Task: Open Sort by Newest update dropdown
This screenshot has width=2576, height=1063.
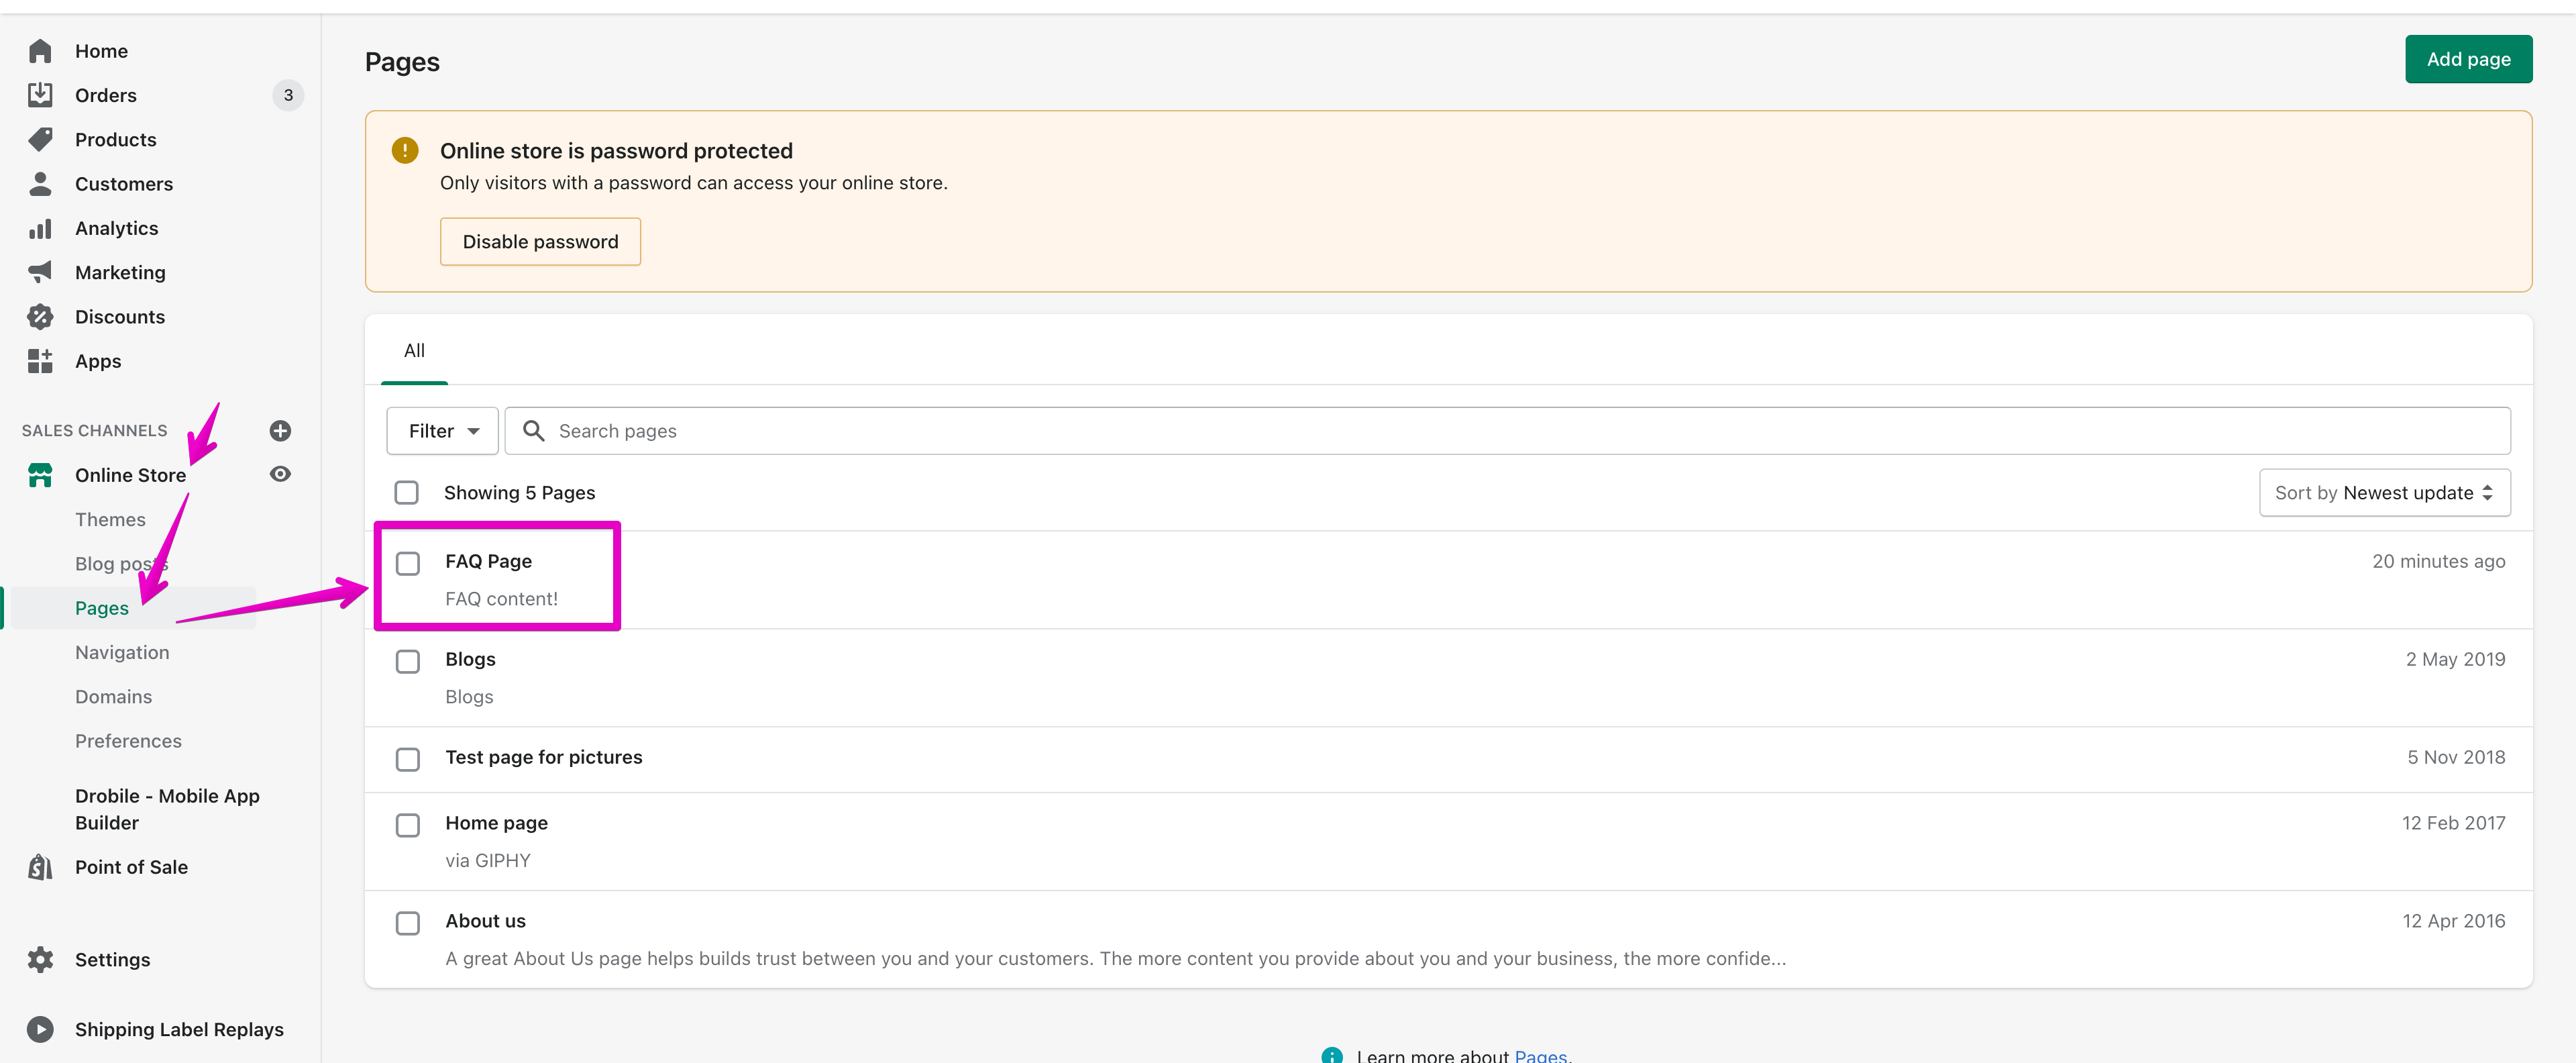Action: tap(2383, 492)
